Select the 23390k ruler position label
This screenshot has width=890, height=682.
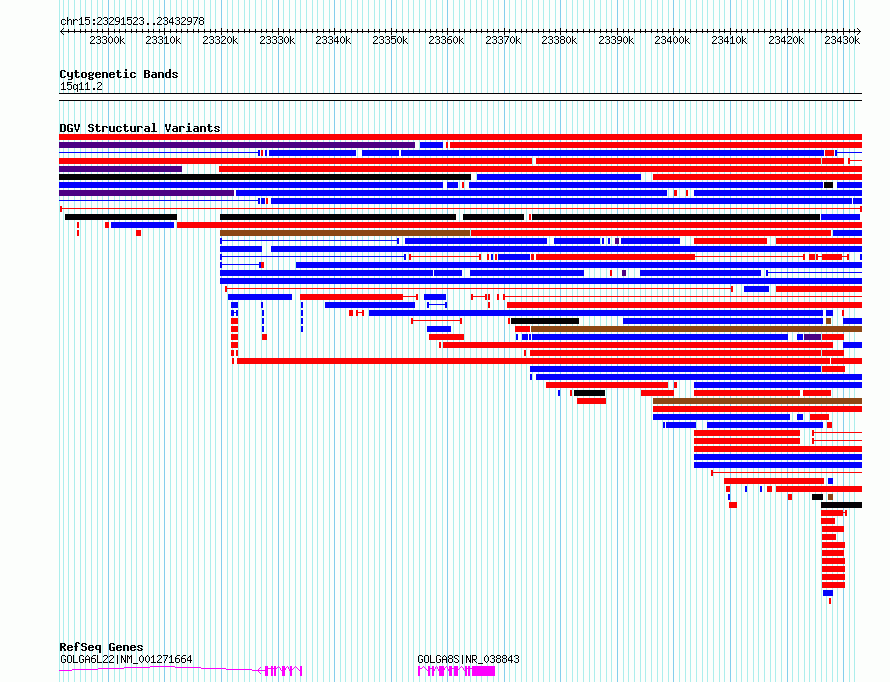[616, 40]
